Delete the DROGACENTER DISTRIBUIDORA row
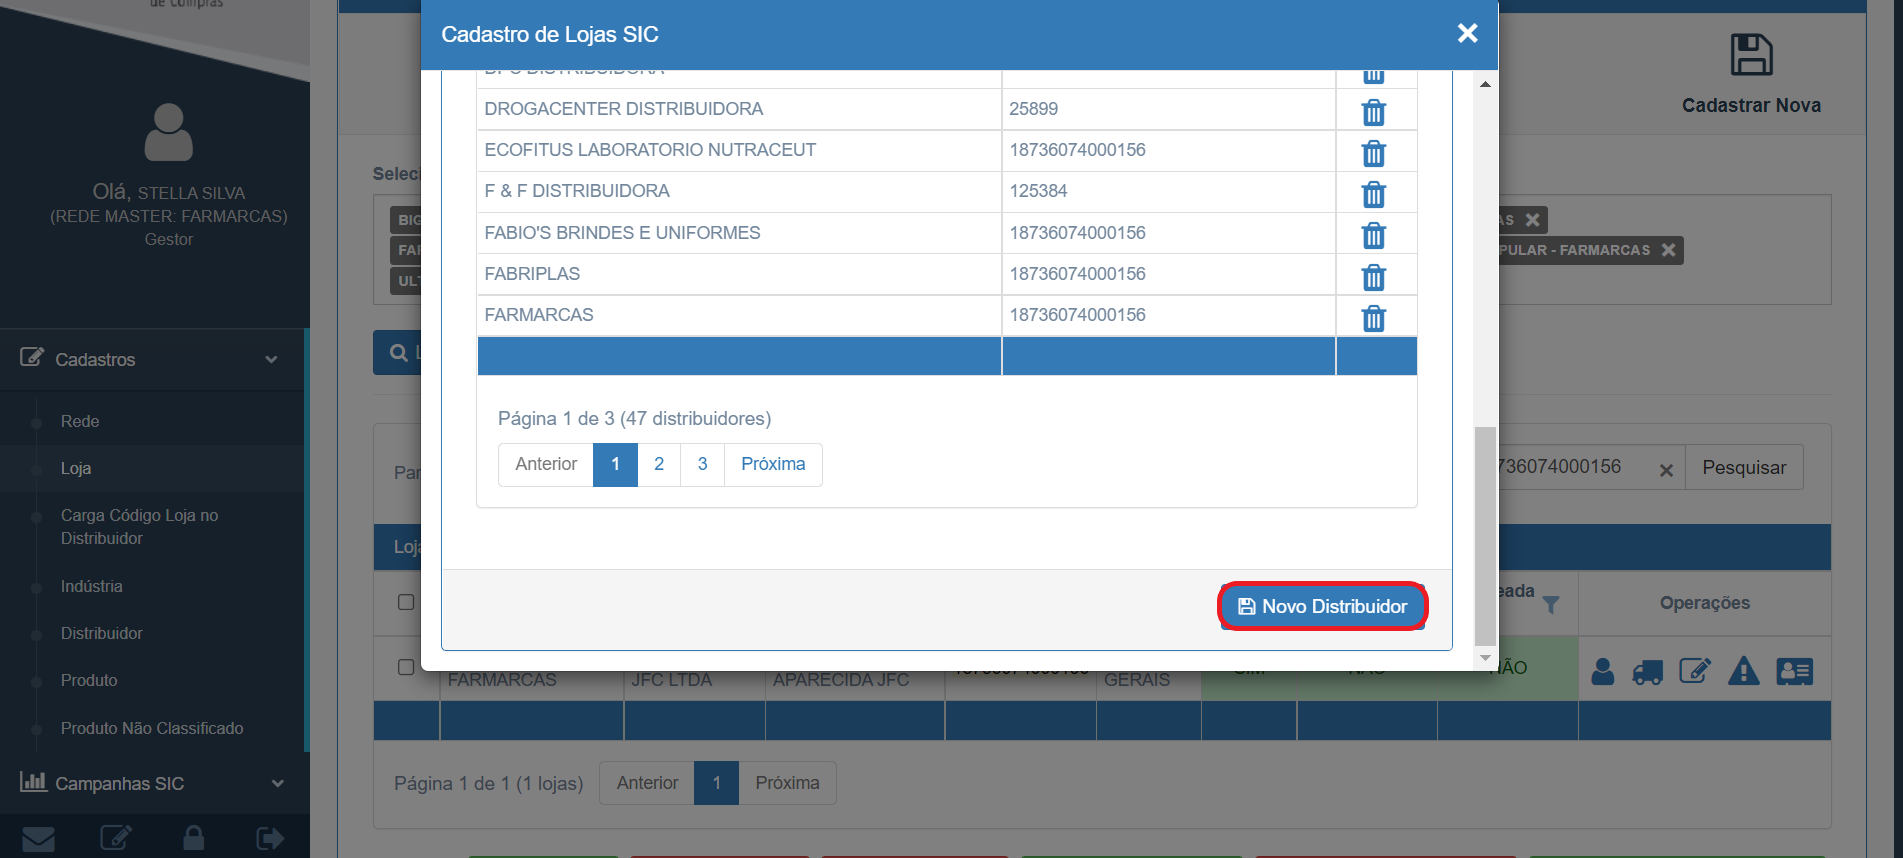Image resolution: width=1903 pixels, height=858 pixels. [1373, 112]
